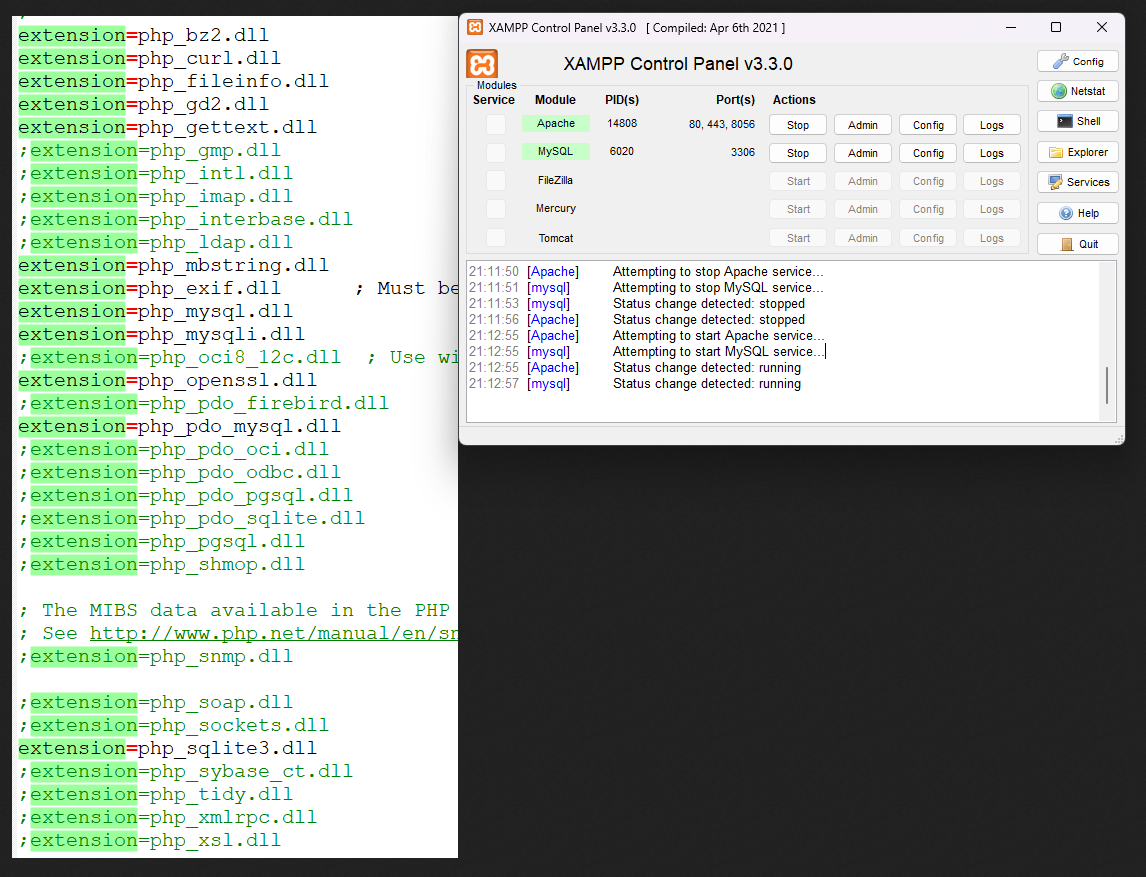The image size is (1146, 877).
Task: Click the MySQL module label
Action: (x=555, y=151)
